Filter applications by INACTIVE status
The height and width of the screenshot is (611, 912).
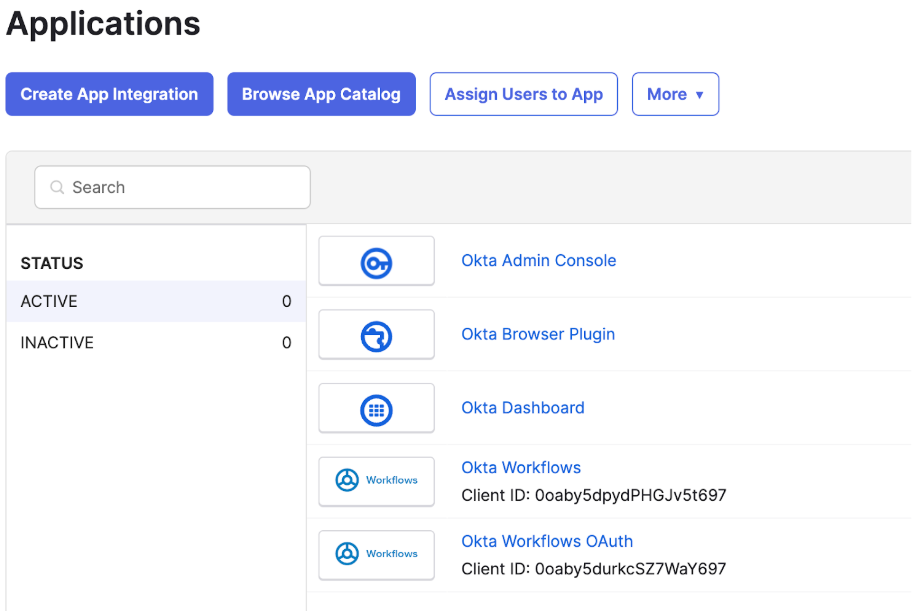[156, 343]
